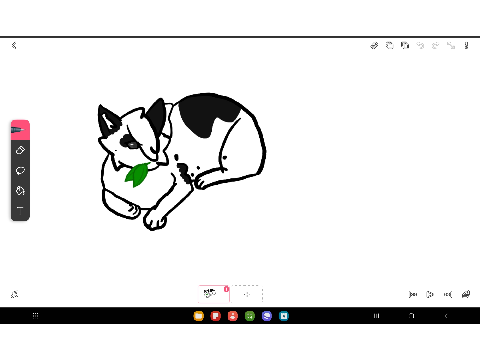Go to the next page with the arrow
The width and height of the screenshot is (480, 360).
tap(448, 294)
